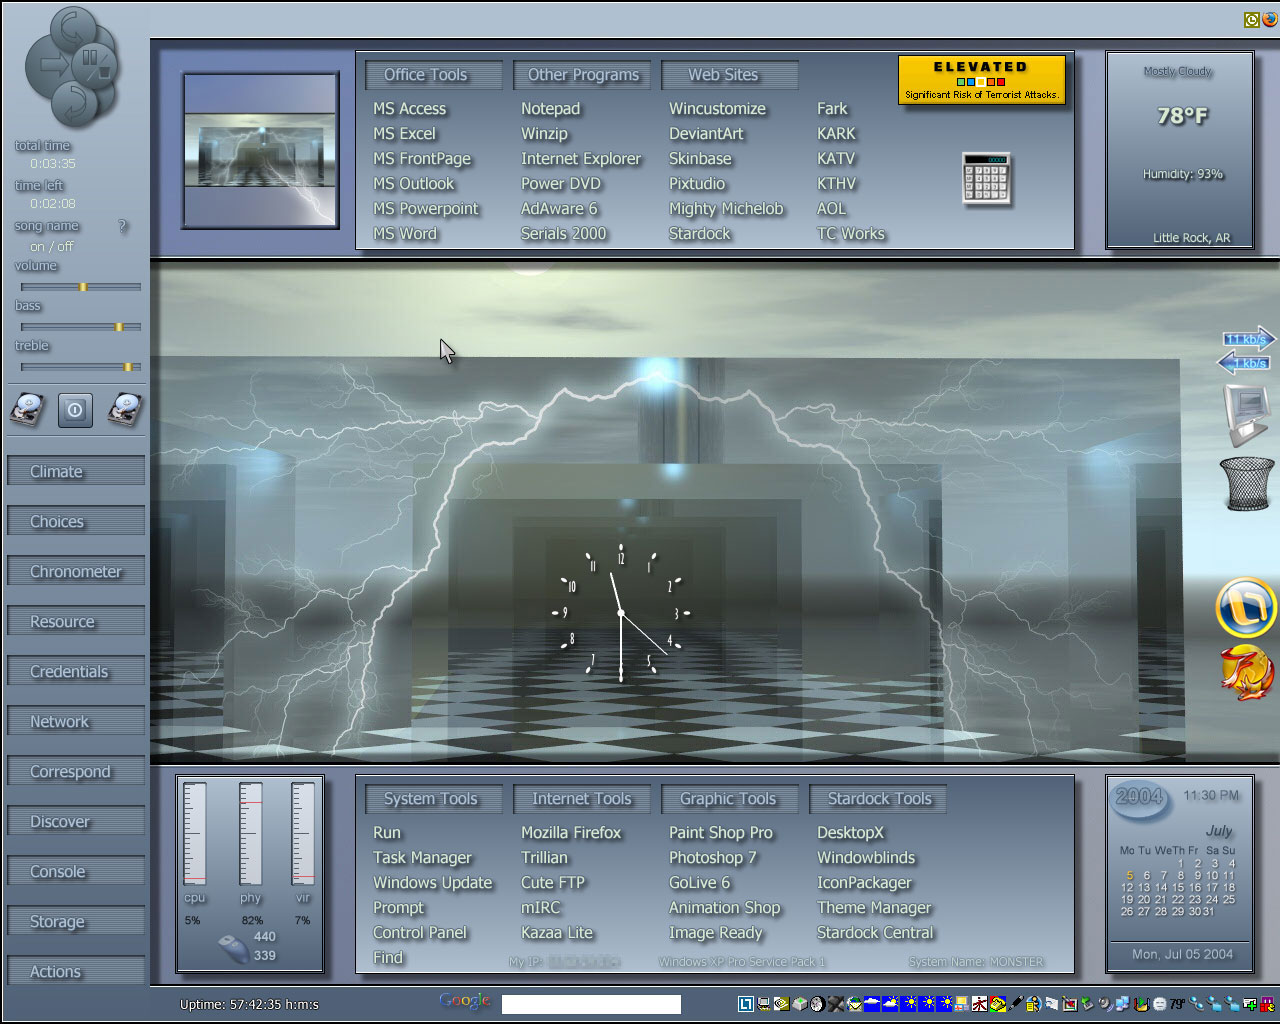Visit the Fark web site

click(832, 109)
